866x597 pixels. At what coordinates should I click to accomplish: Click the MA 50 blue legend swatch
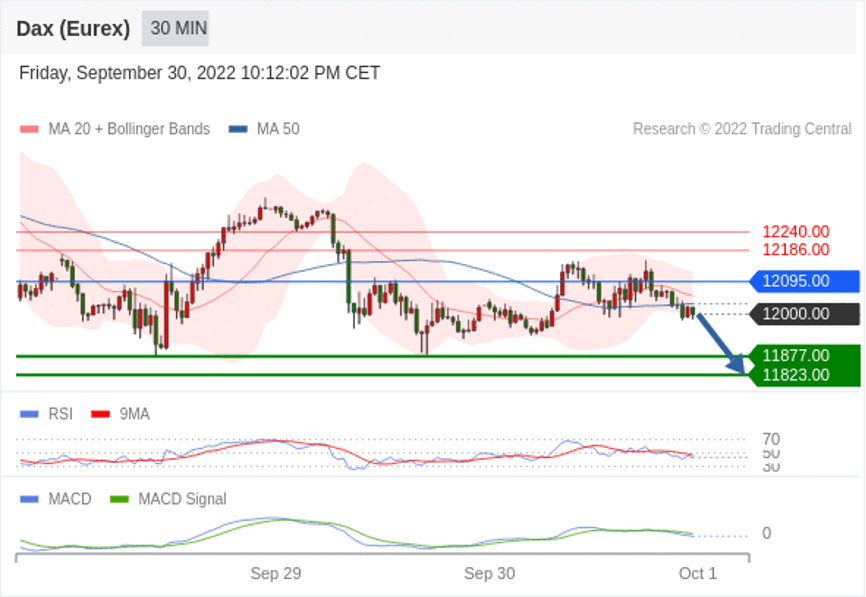pos(238,129)
